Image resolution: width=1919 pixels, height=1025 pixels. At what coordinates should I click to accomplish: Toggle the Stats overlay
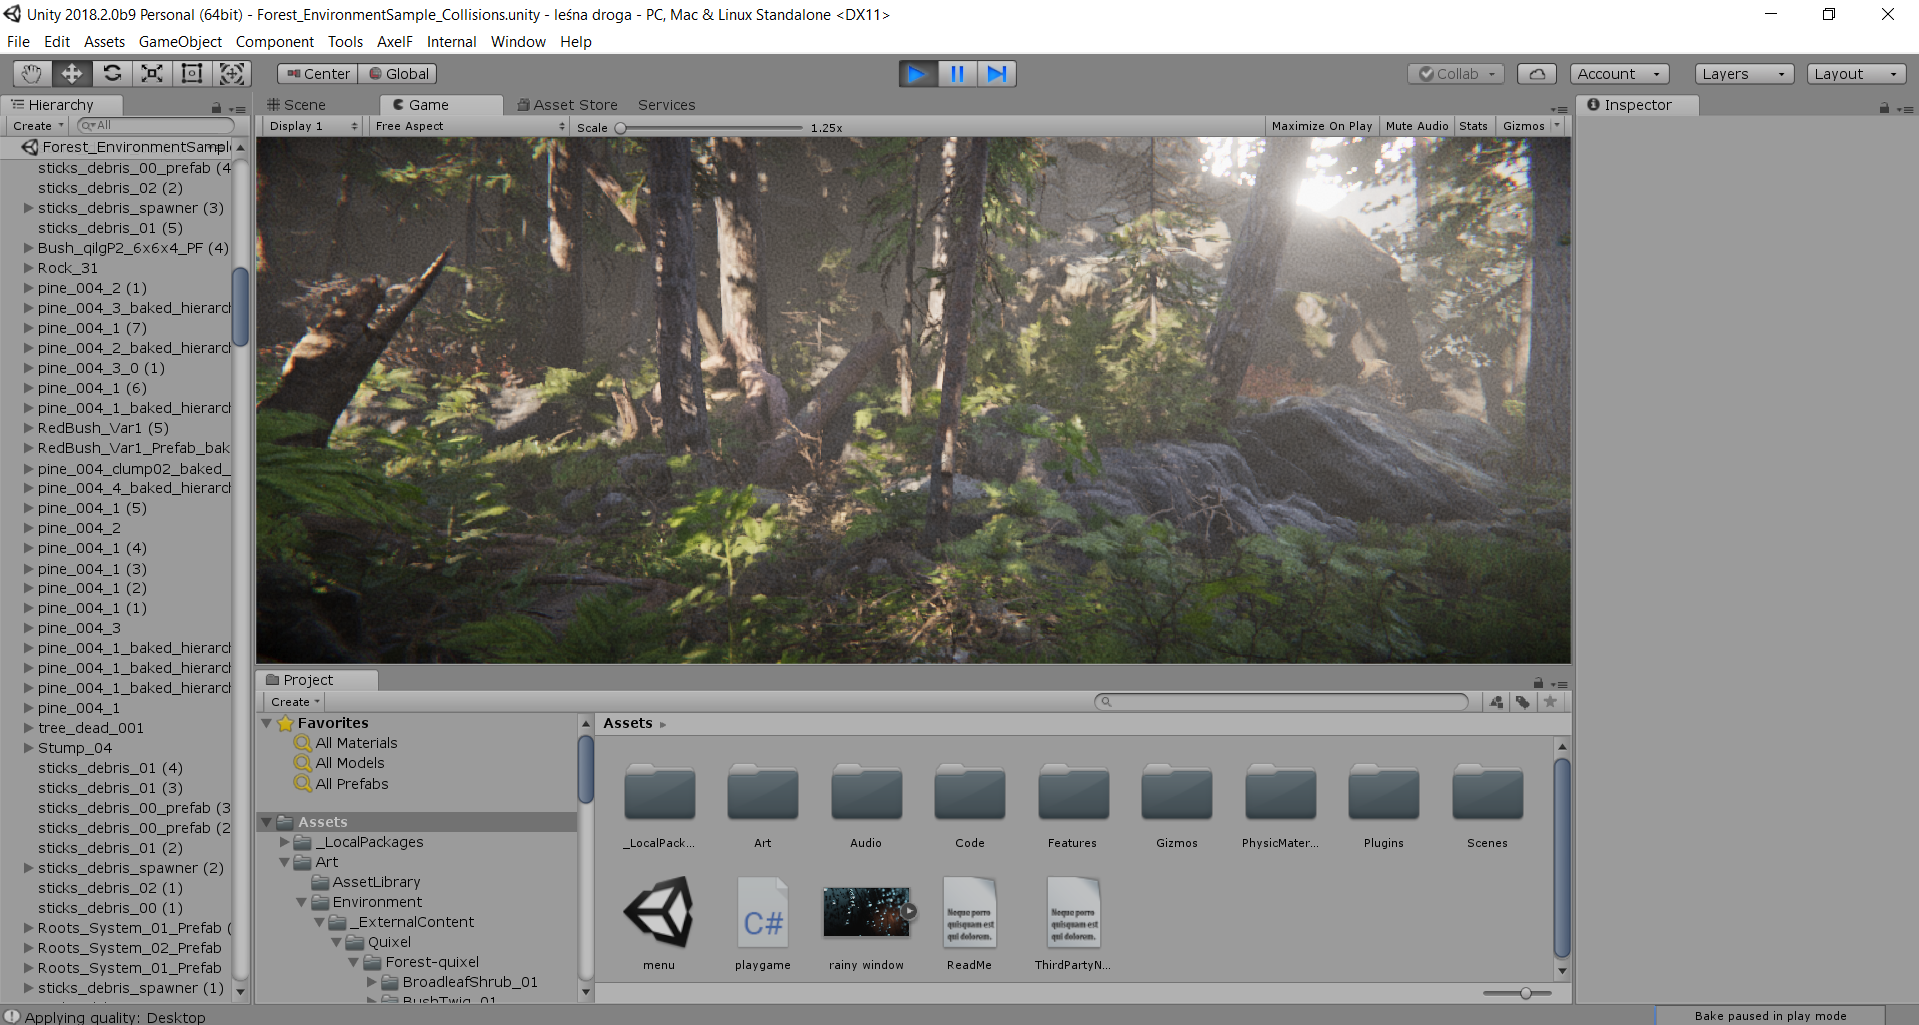point(1473,126)
